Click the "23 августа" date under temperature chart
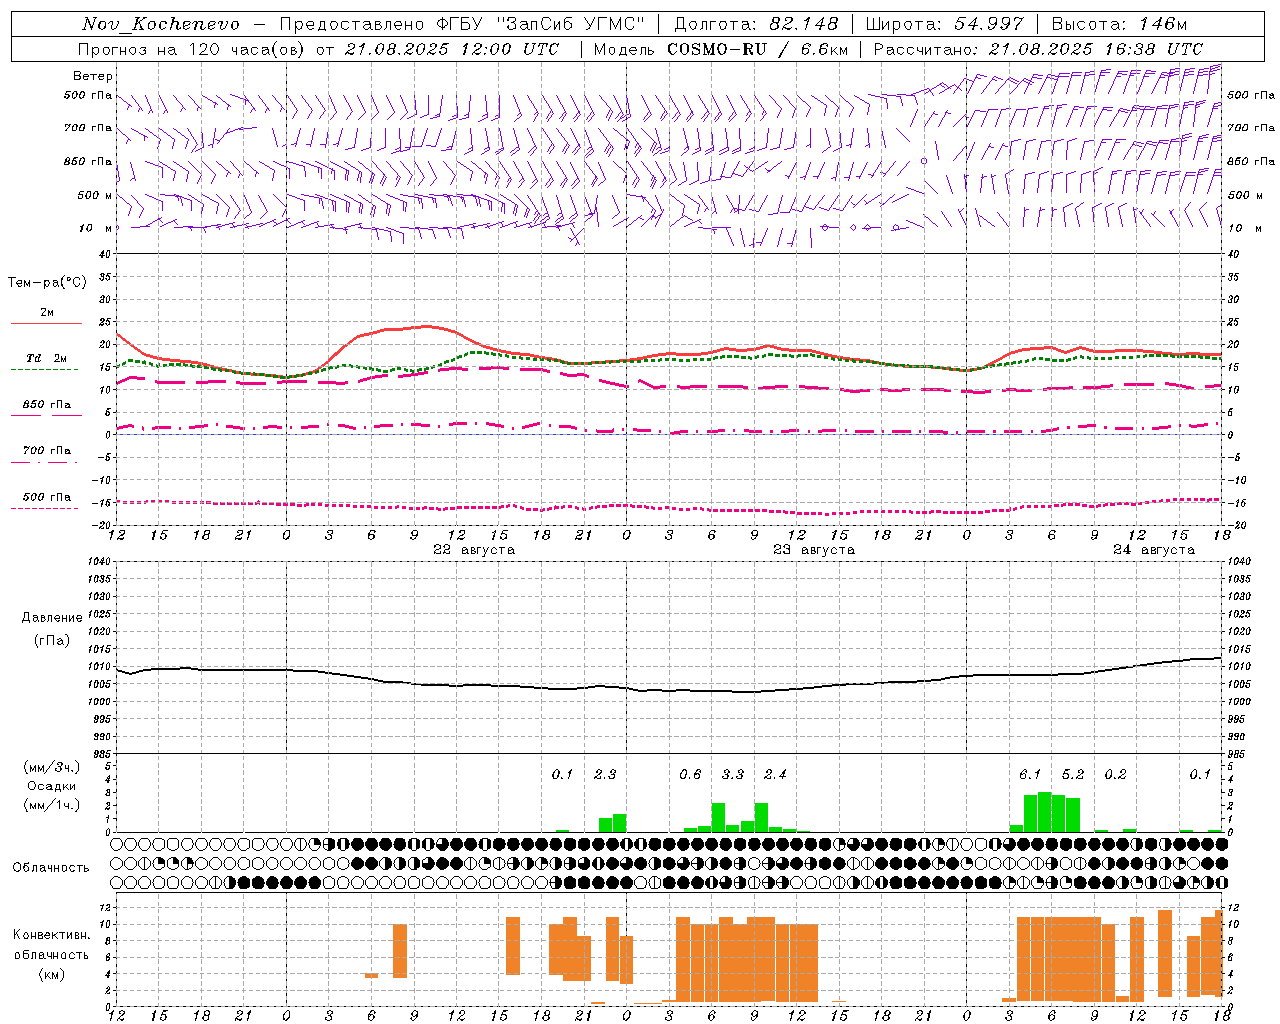Viewport: 1280px width, 1024px height. 814,550
